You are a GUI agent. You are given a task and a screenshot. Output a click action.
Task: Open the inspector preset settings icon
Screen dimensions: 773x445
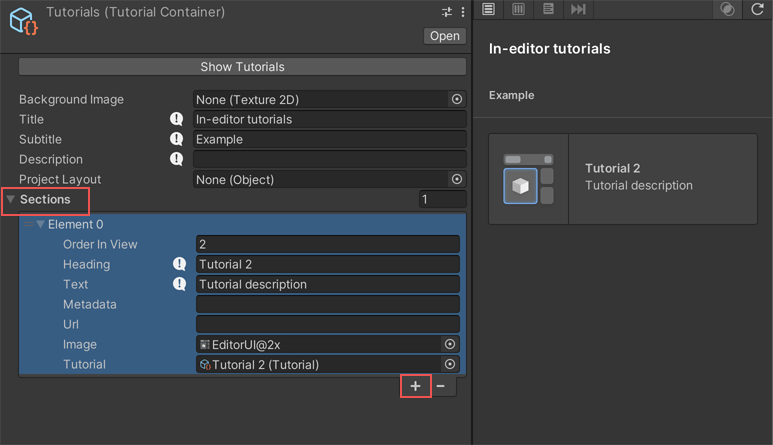tap(447, 12)
